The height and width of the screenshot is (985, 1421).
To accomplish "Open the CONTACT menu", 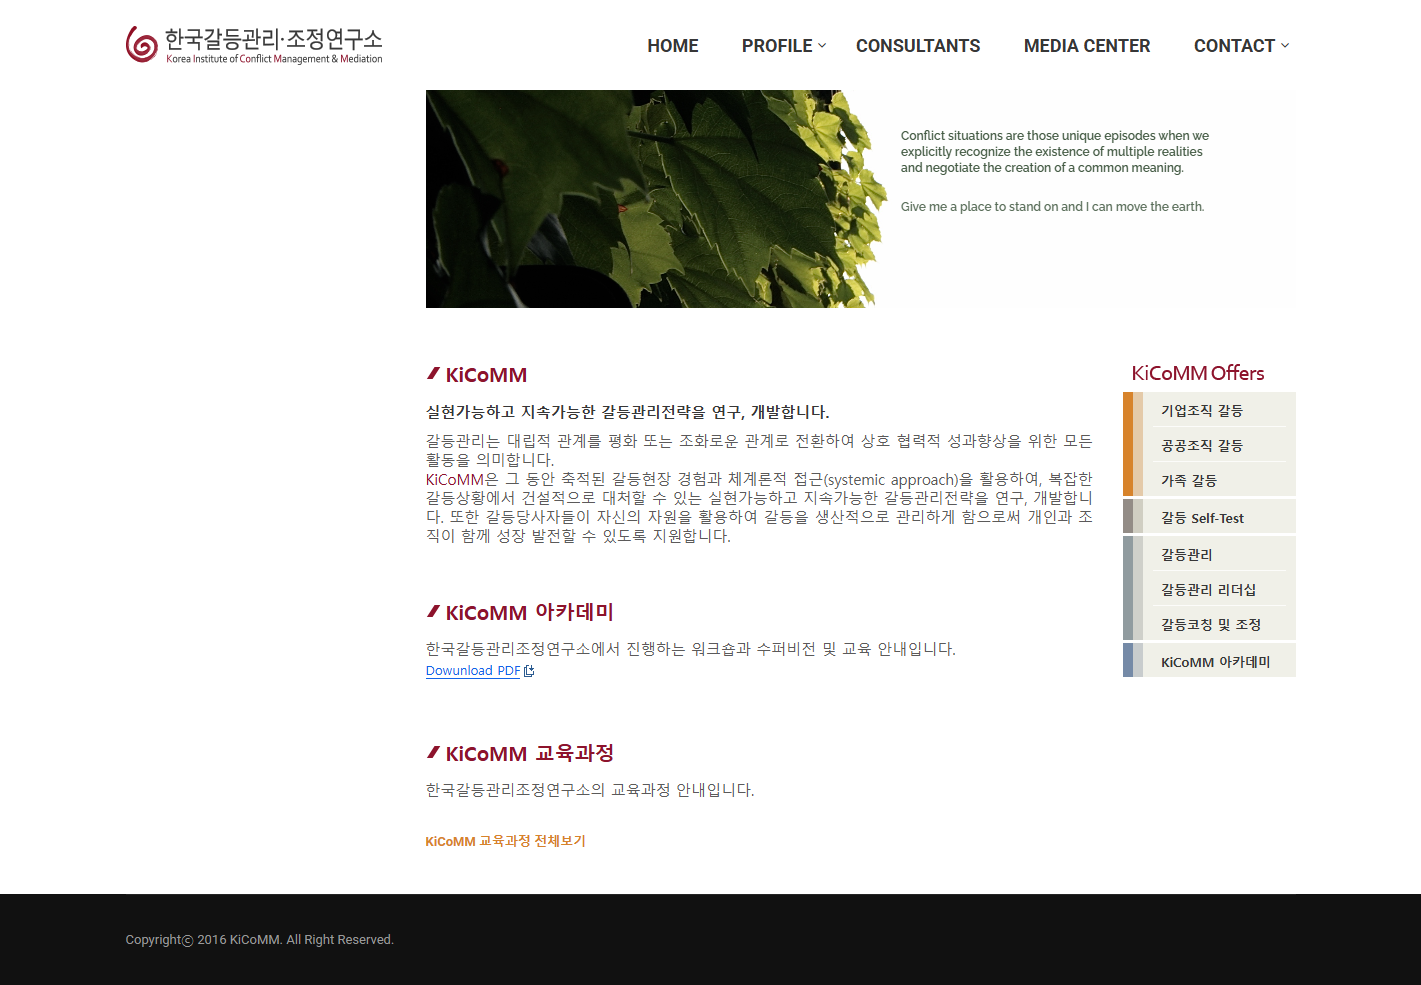I will [1234, 46].
